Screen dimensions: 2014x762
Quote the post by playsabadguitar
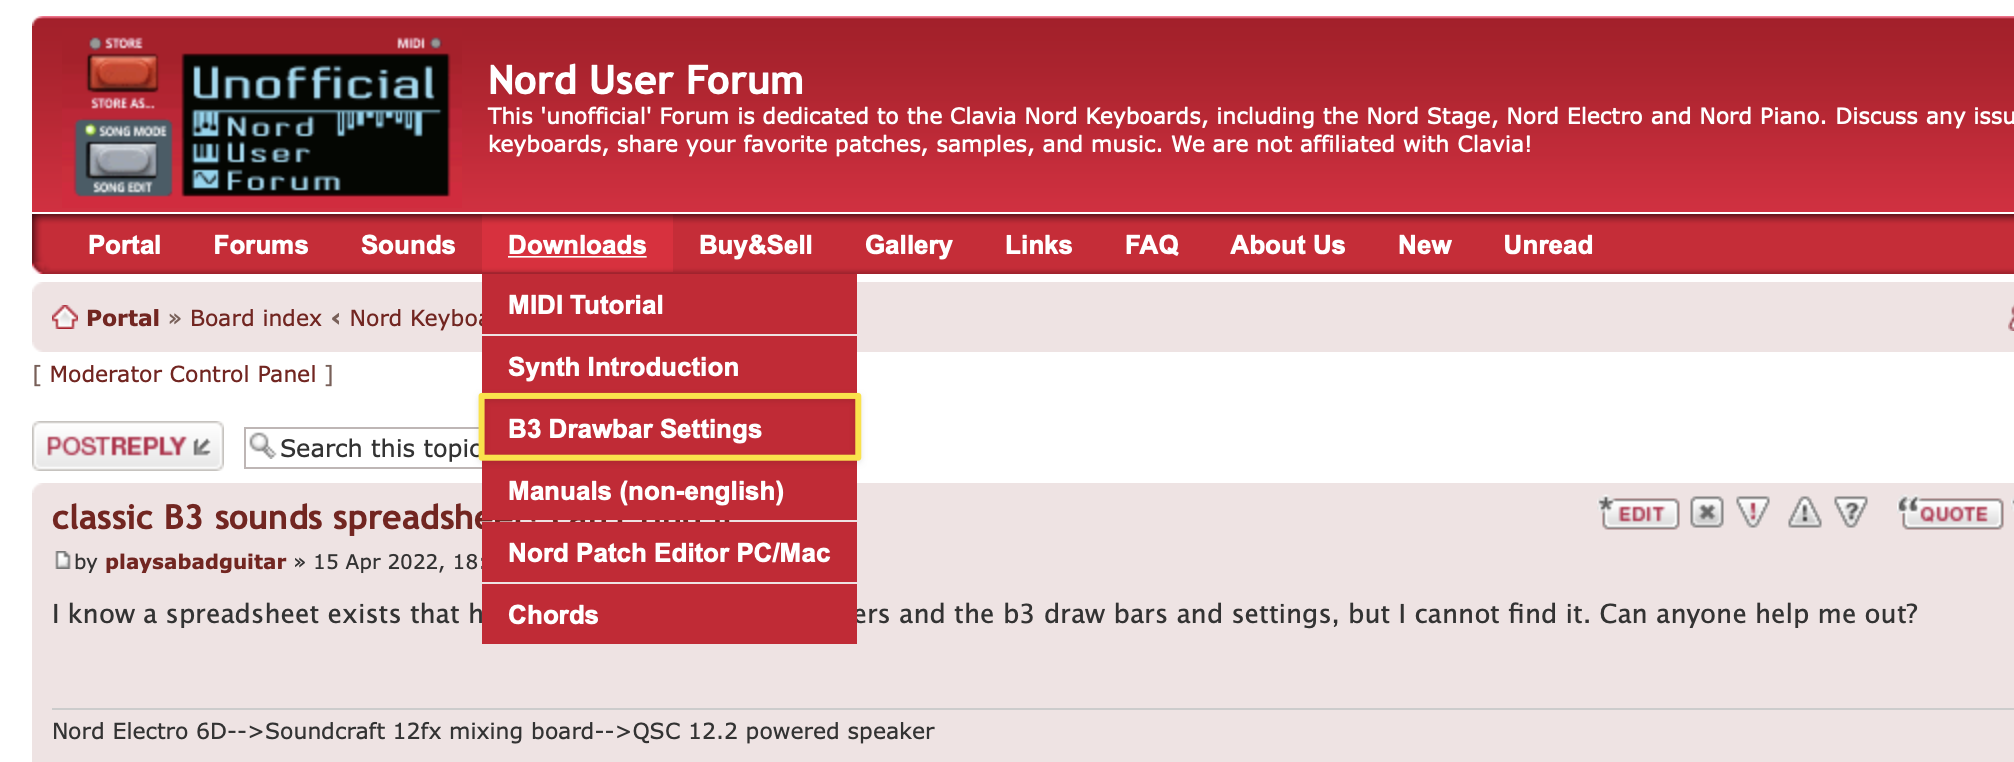[1951, 513]
